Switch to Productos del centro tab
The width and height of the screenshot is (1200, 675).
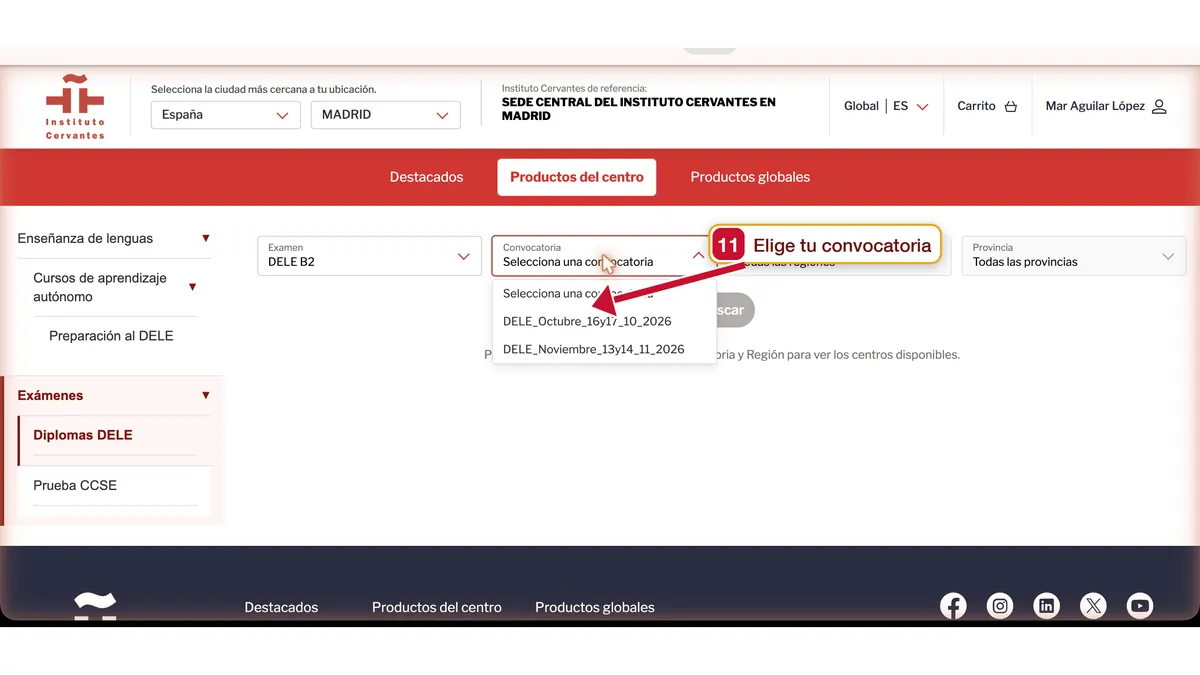tap(577, 177)
